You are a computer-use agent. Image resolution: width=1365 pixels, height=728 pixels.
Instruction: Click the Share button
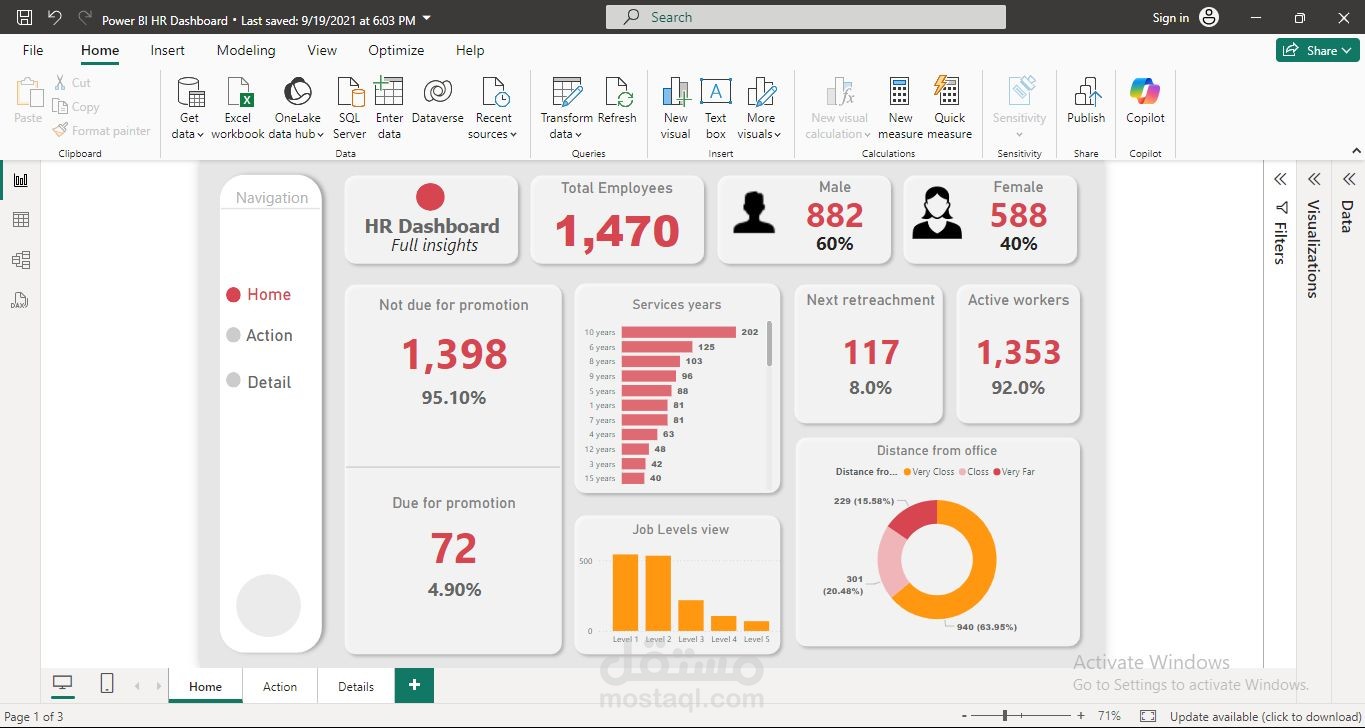click(1317, 50)
